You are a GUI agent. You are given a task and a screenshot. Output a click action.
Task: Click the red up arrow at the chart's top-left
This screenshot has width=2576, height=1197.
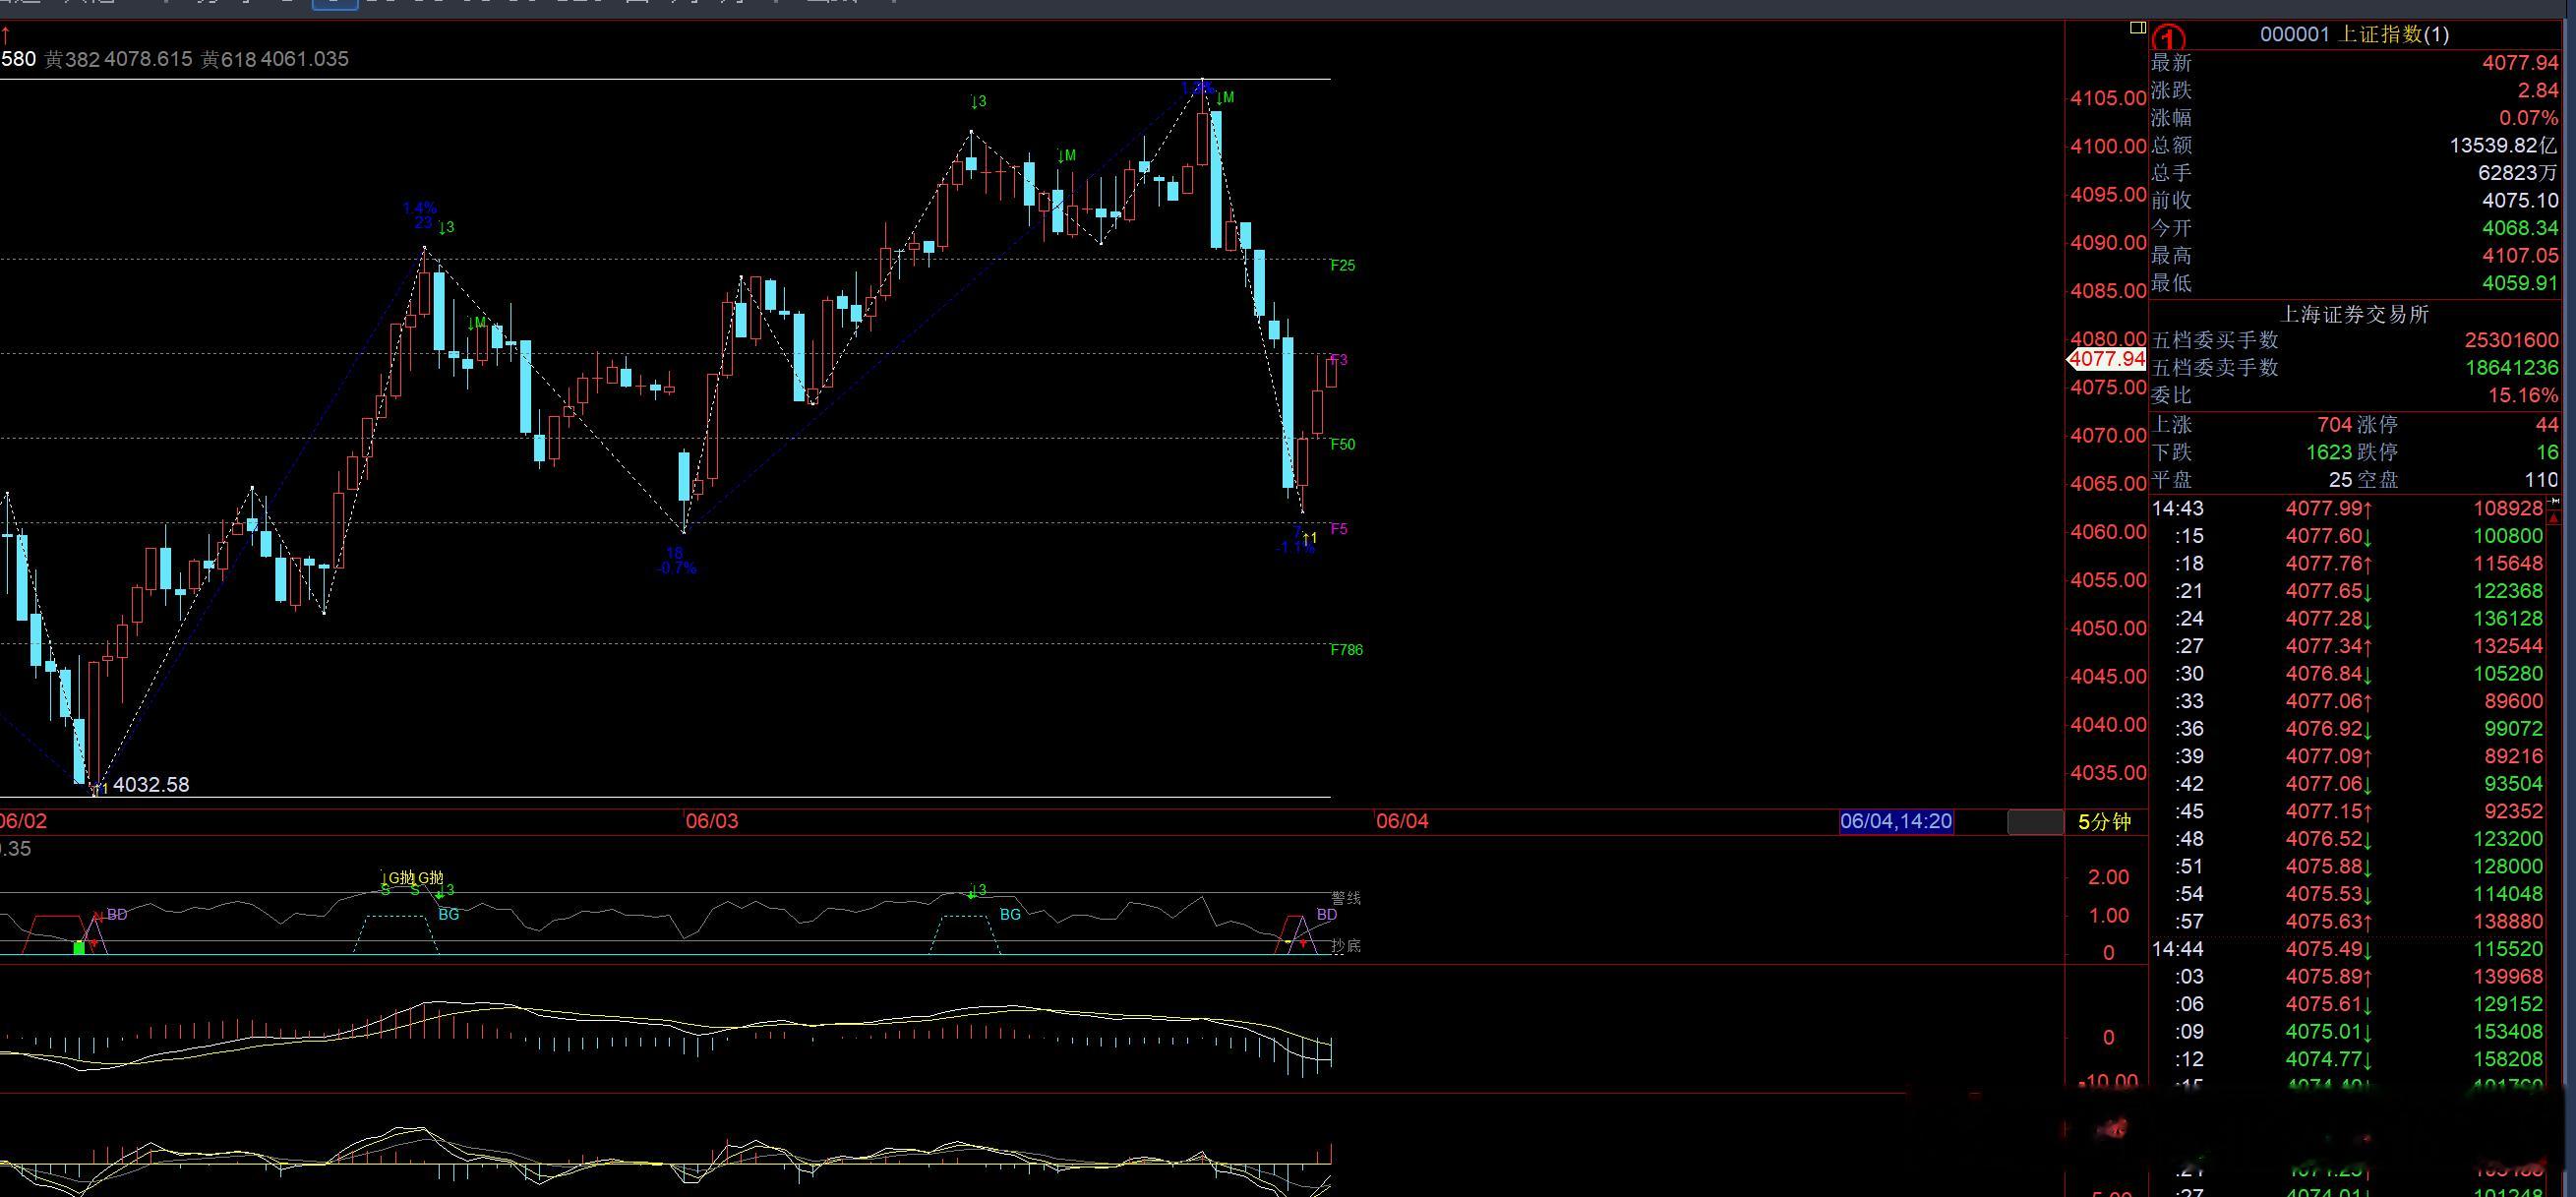(x=6, y=35)
